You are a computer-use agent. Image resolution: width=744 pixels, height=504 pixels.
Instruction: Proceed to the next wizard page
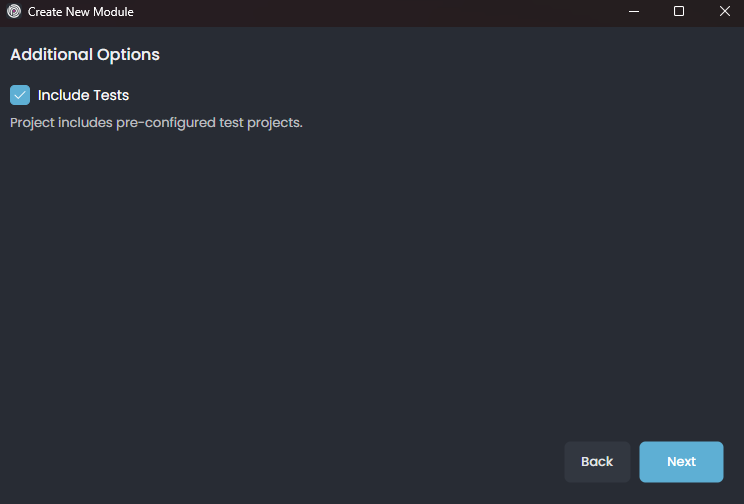coord(681,462)
